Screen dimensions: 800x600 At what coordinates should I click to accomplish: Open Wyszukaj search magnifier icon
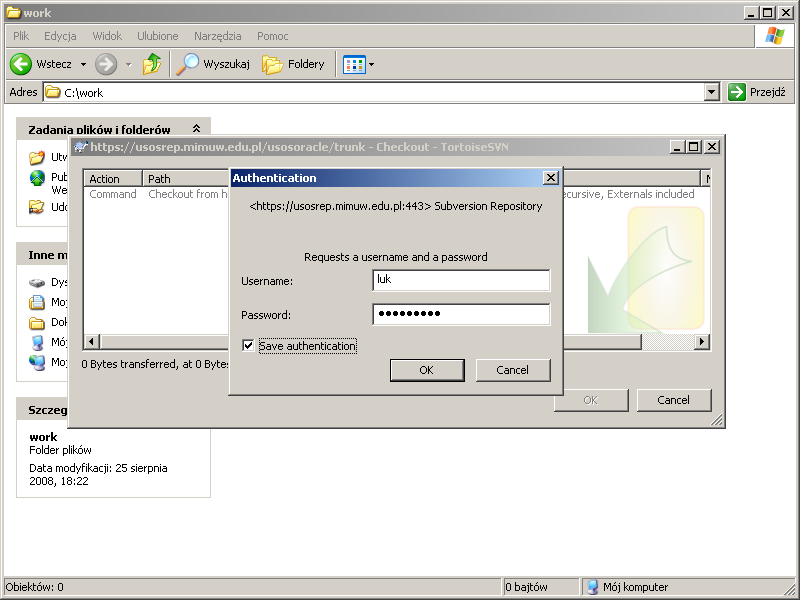187,64
